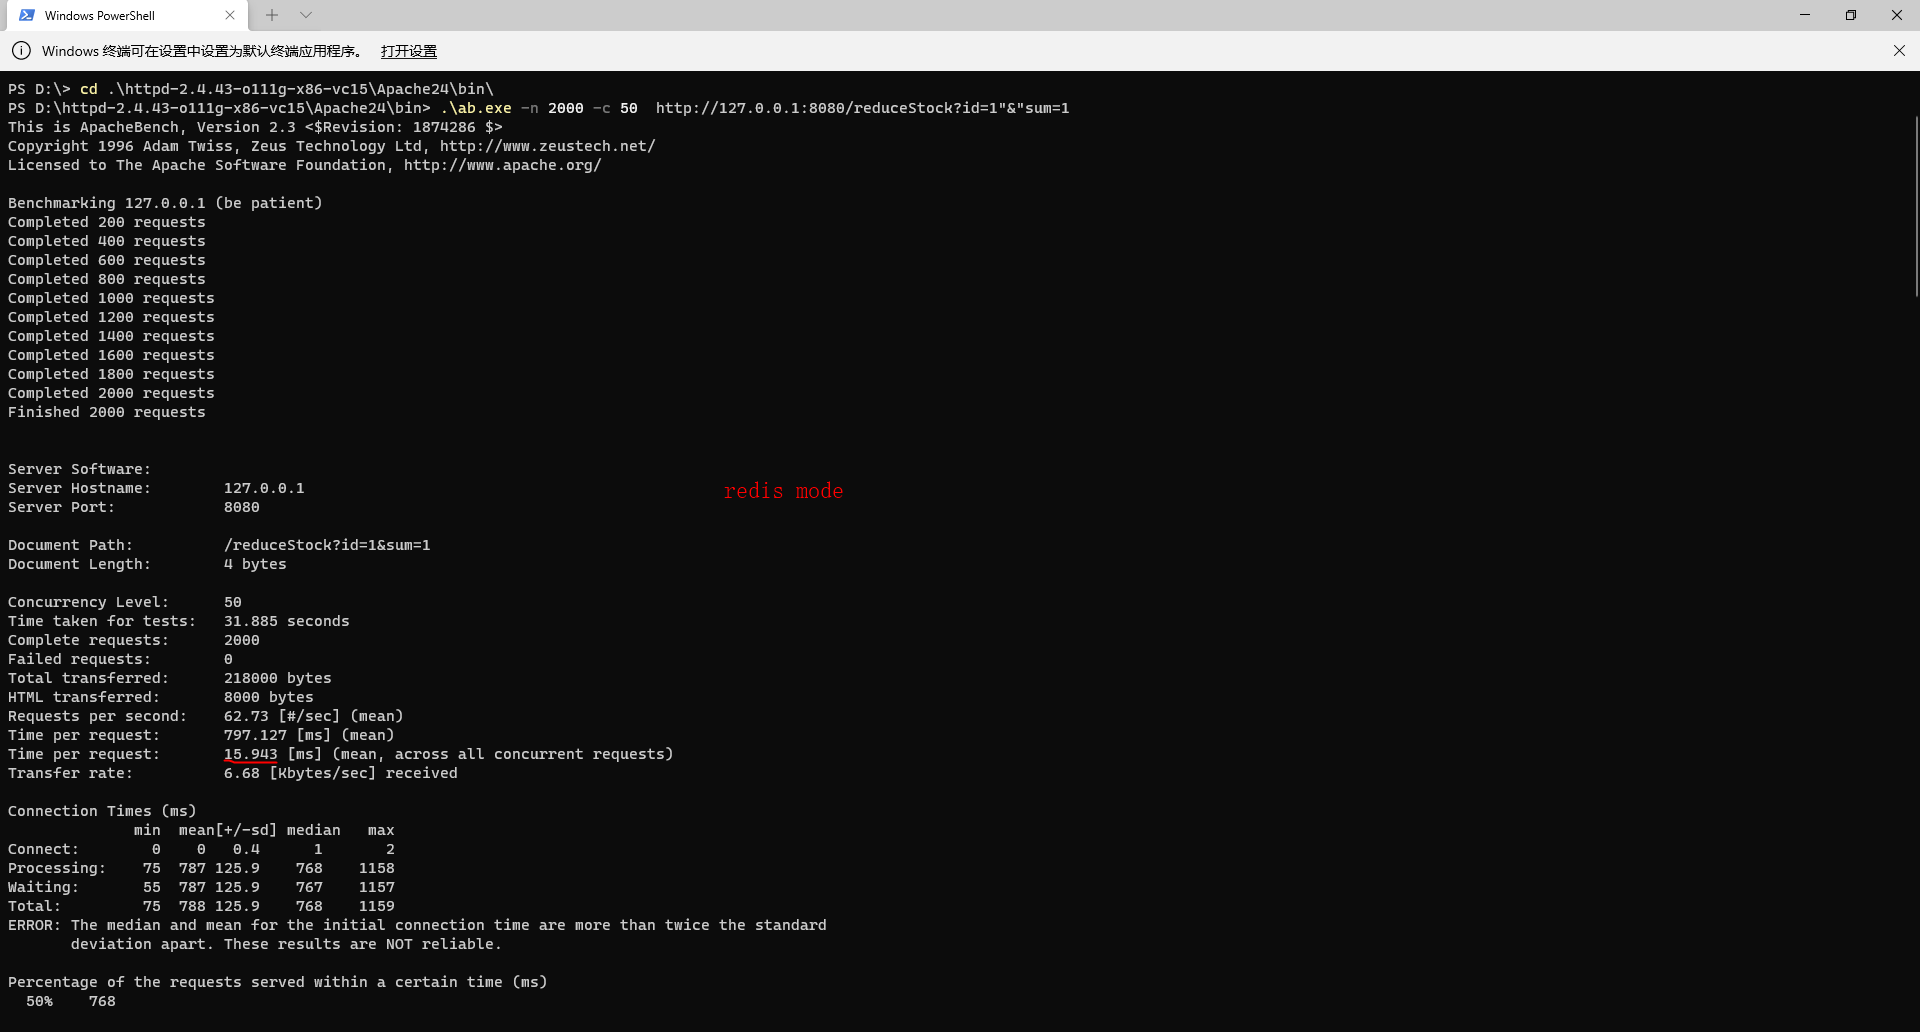Click the 'Processing:' row label
The image size is (1920, 1032).
[57, 868]
